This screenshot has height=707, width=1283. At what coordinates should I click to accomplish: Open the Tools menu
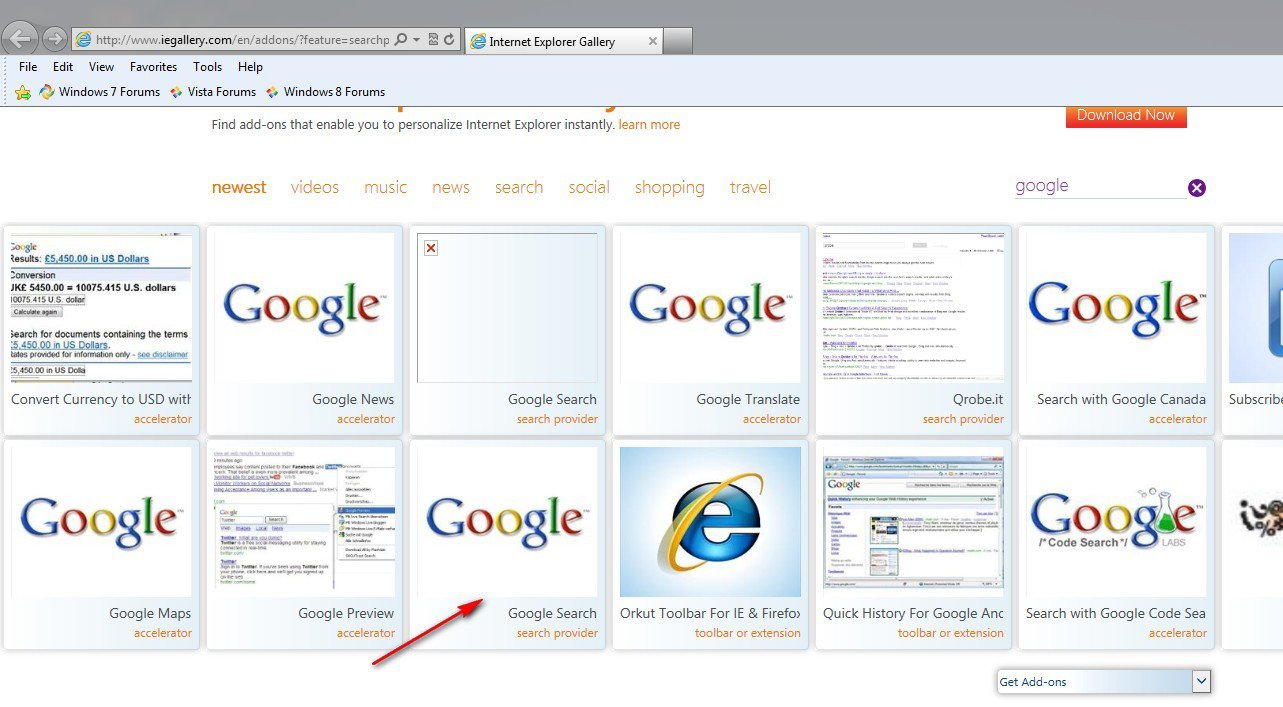click(x=207, y=67)
